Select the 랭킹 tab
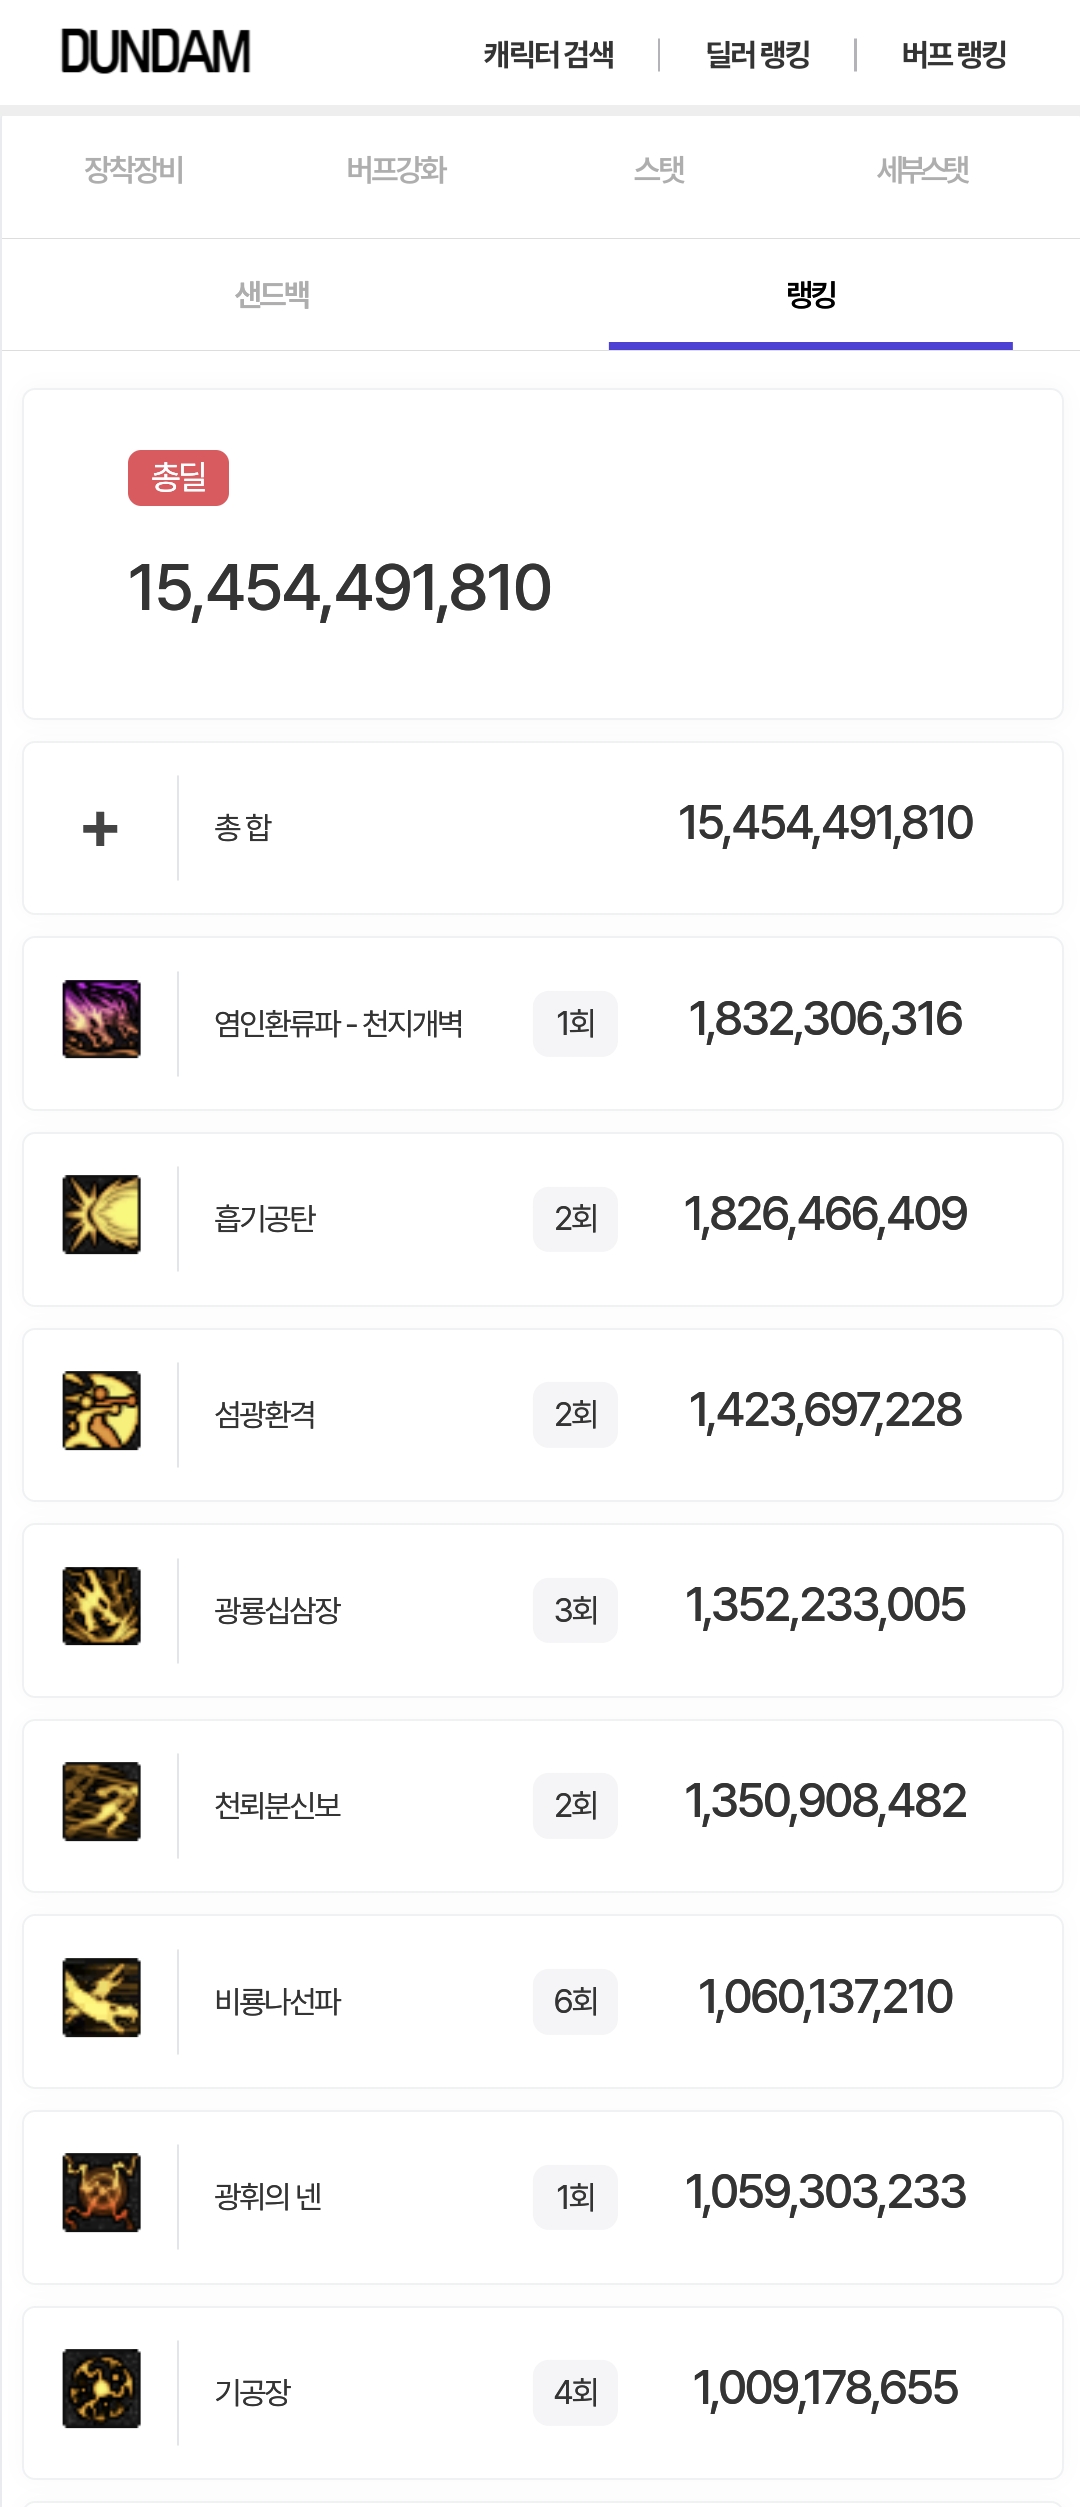 click(810, 295)
